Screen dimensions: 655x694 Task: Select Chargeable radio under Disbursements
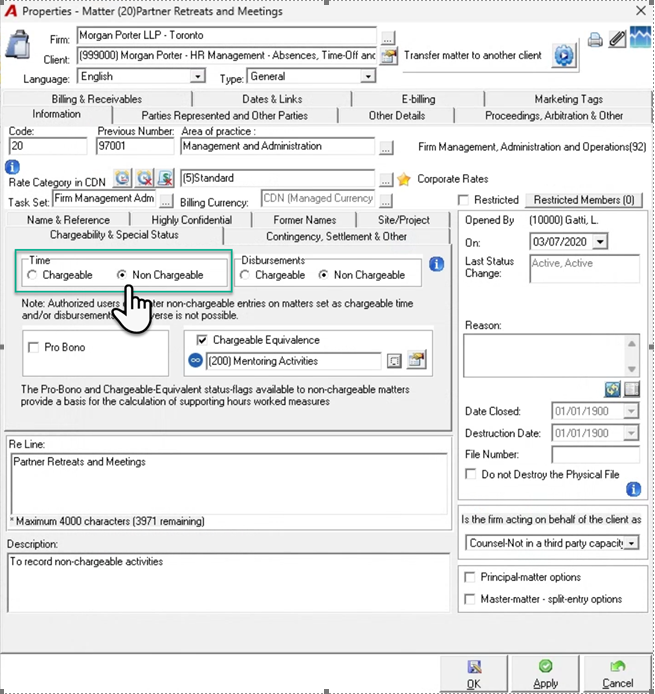click(x=245, y=275)
